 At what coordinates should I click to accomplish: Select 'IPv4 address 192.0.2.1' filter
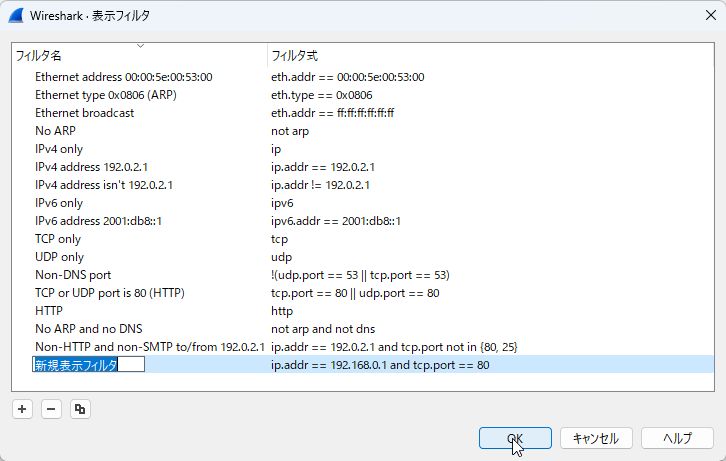[x=92, y=167]
